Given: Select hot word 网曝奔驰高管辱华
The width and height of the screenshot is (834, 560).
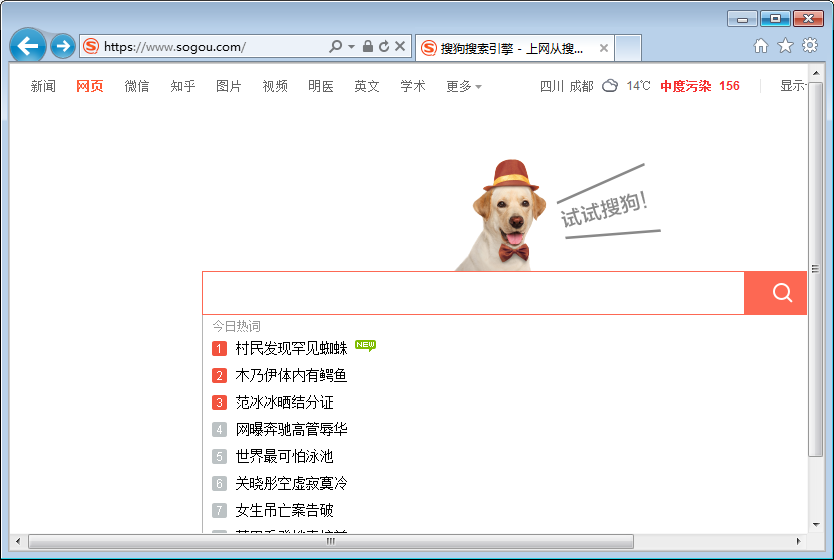Looking at the screenshot, I should tap(291, 429).
